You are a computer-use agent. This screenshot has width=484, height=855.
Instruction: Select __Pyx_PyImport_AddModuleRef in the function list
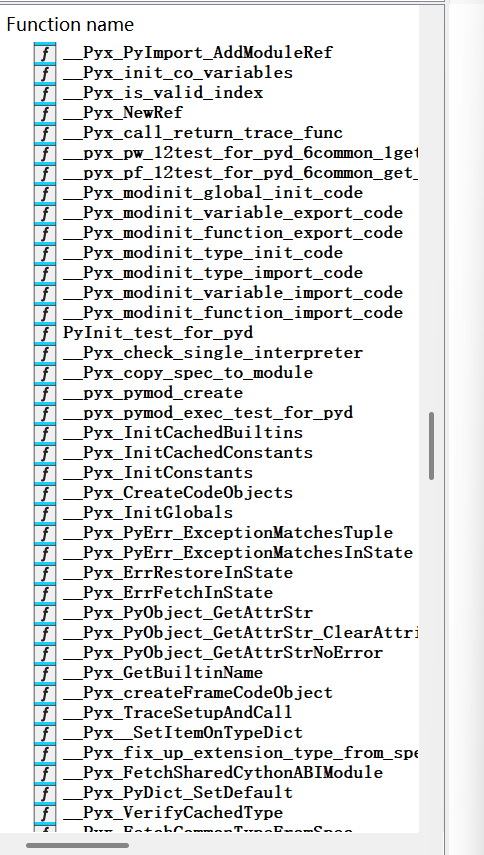pyautogui.click(x=198, y=53)
